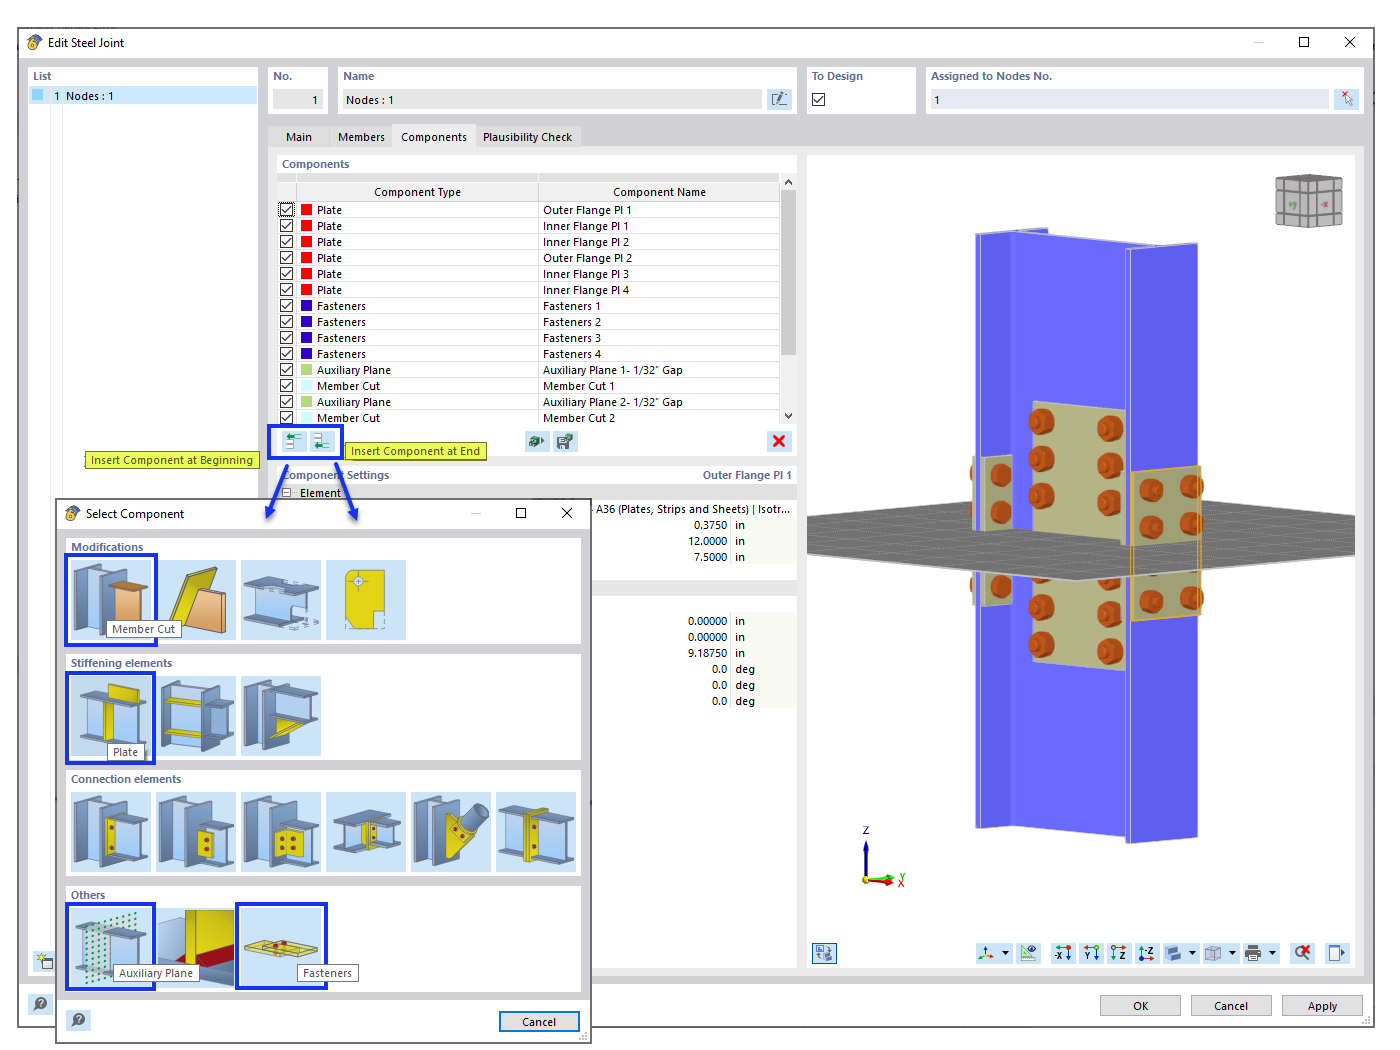Open the display mode dropdown next to cube icon
1400x1050 pixels.
click(x=1232, y=953)
